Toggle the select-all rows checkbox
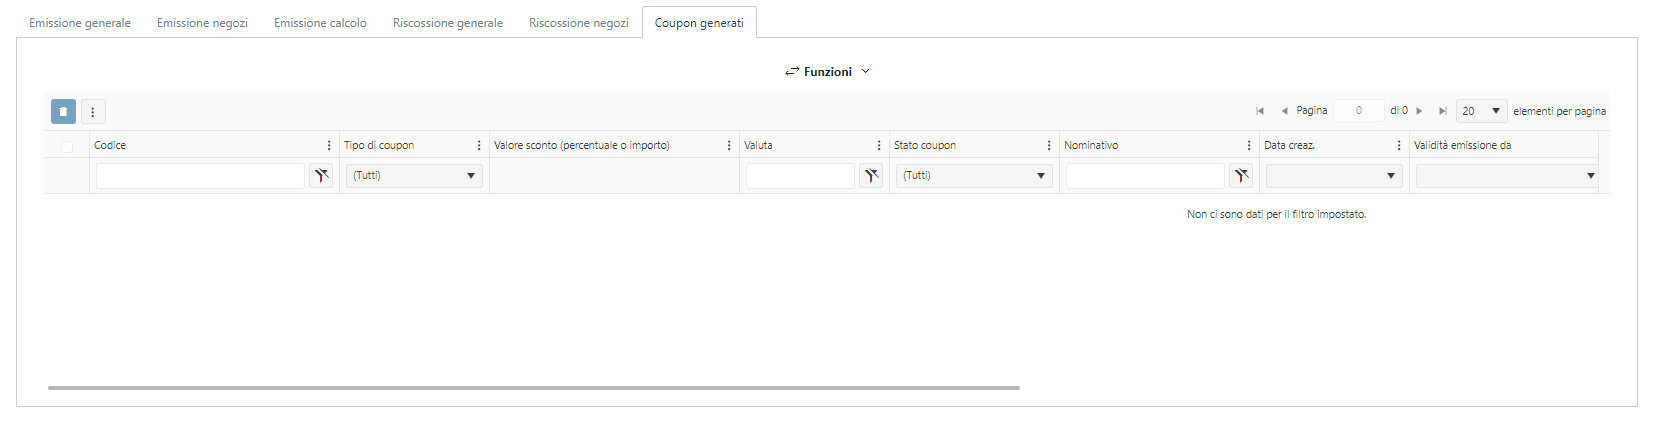This screenshot has height=424, width=1653. 67,146
